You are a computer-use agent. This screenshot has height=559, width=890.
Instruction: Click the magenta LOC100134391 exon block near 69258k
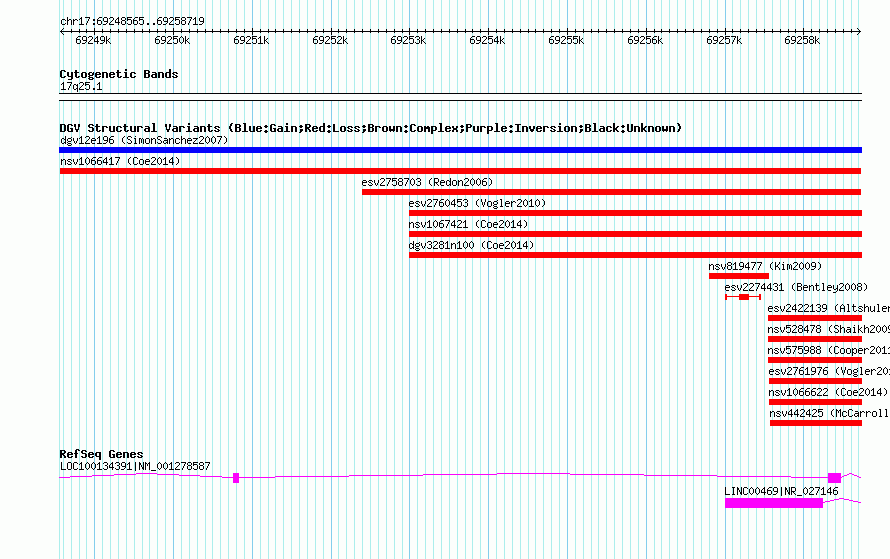[x=834, y=478]
